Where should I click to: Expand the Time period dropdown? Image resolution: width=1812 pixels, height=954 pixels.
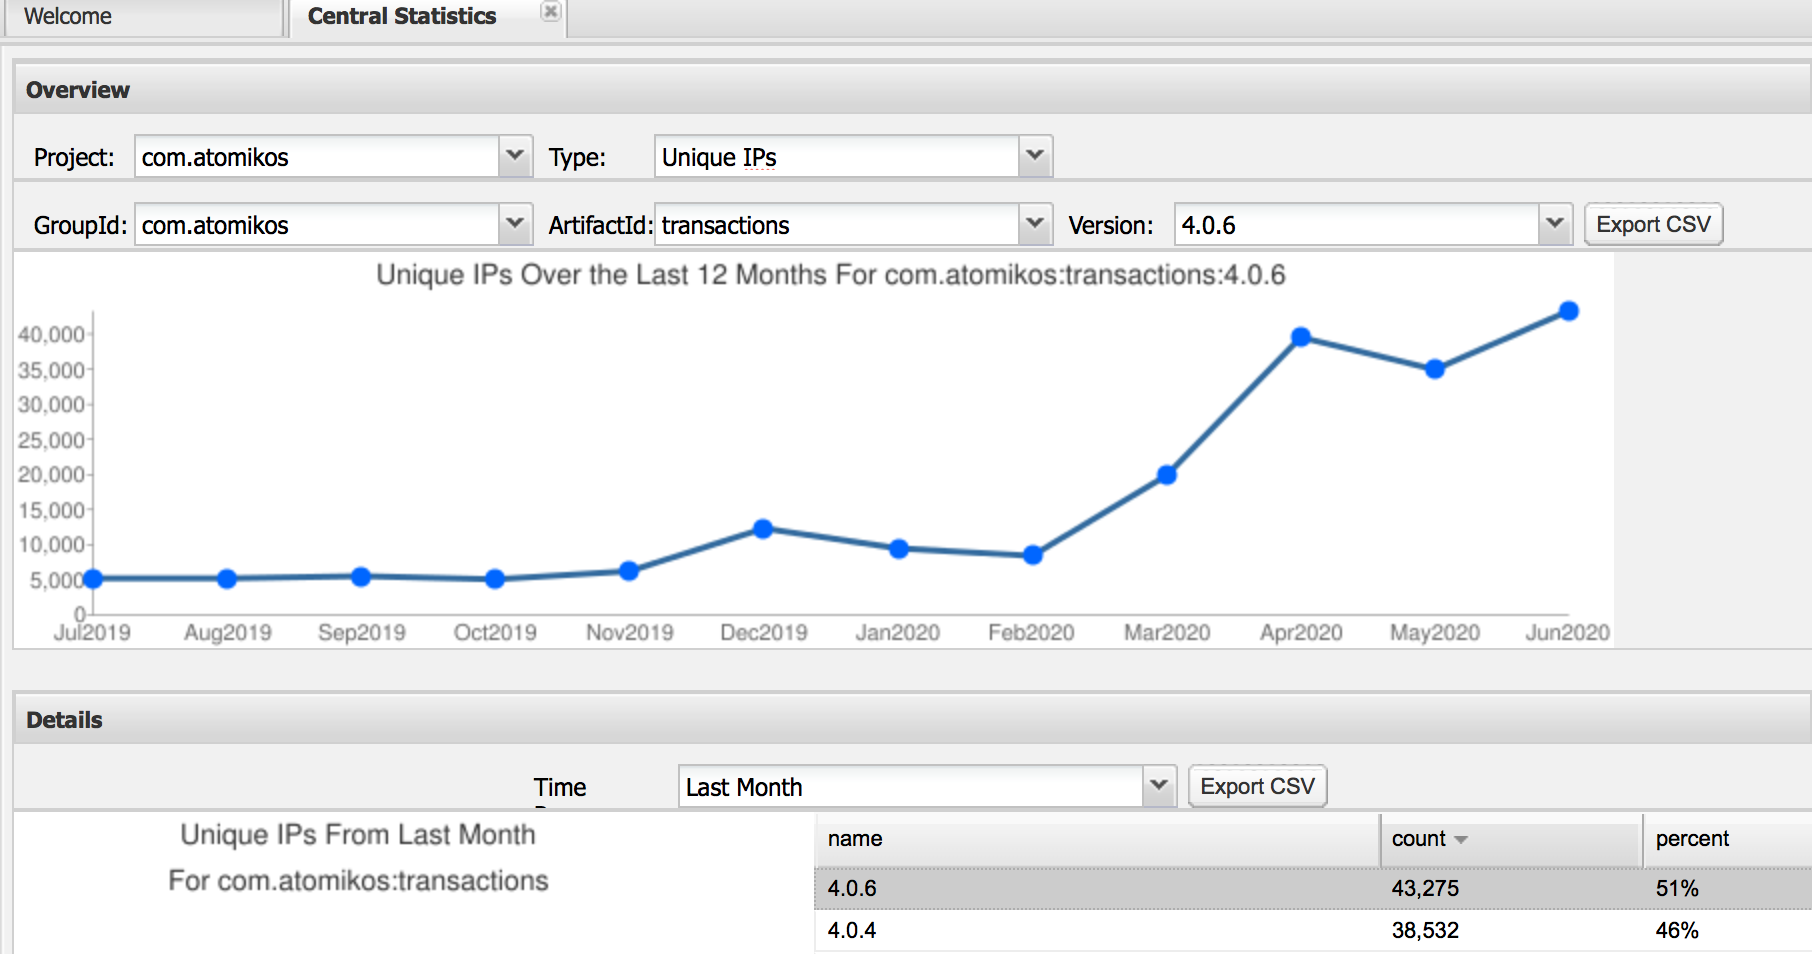click(1158, 786)
